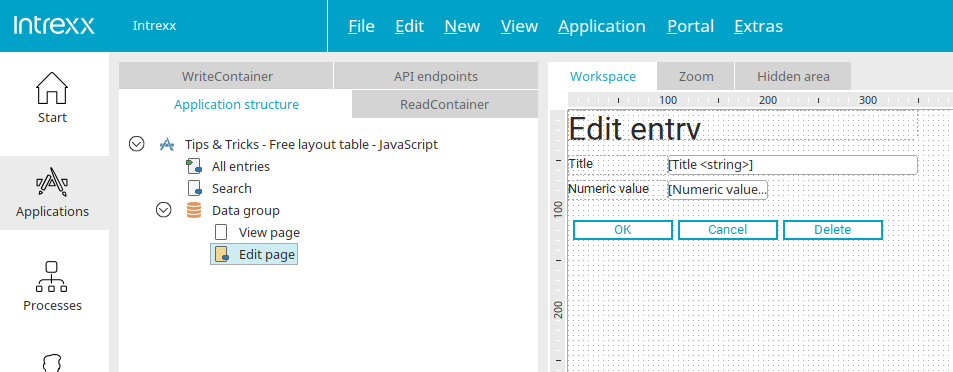Click the All entries page icon

pyautogui.click(x=193, y=166)
